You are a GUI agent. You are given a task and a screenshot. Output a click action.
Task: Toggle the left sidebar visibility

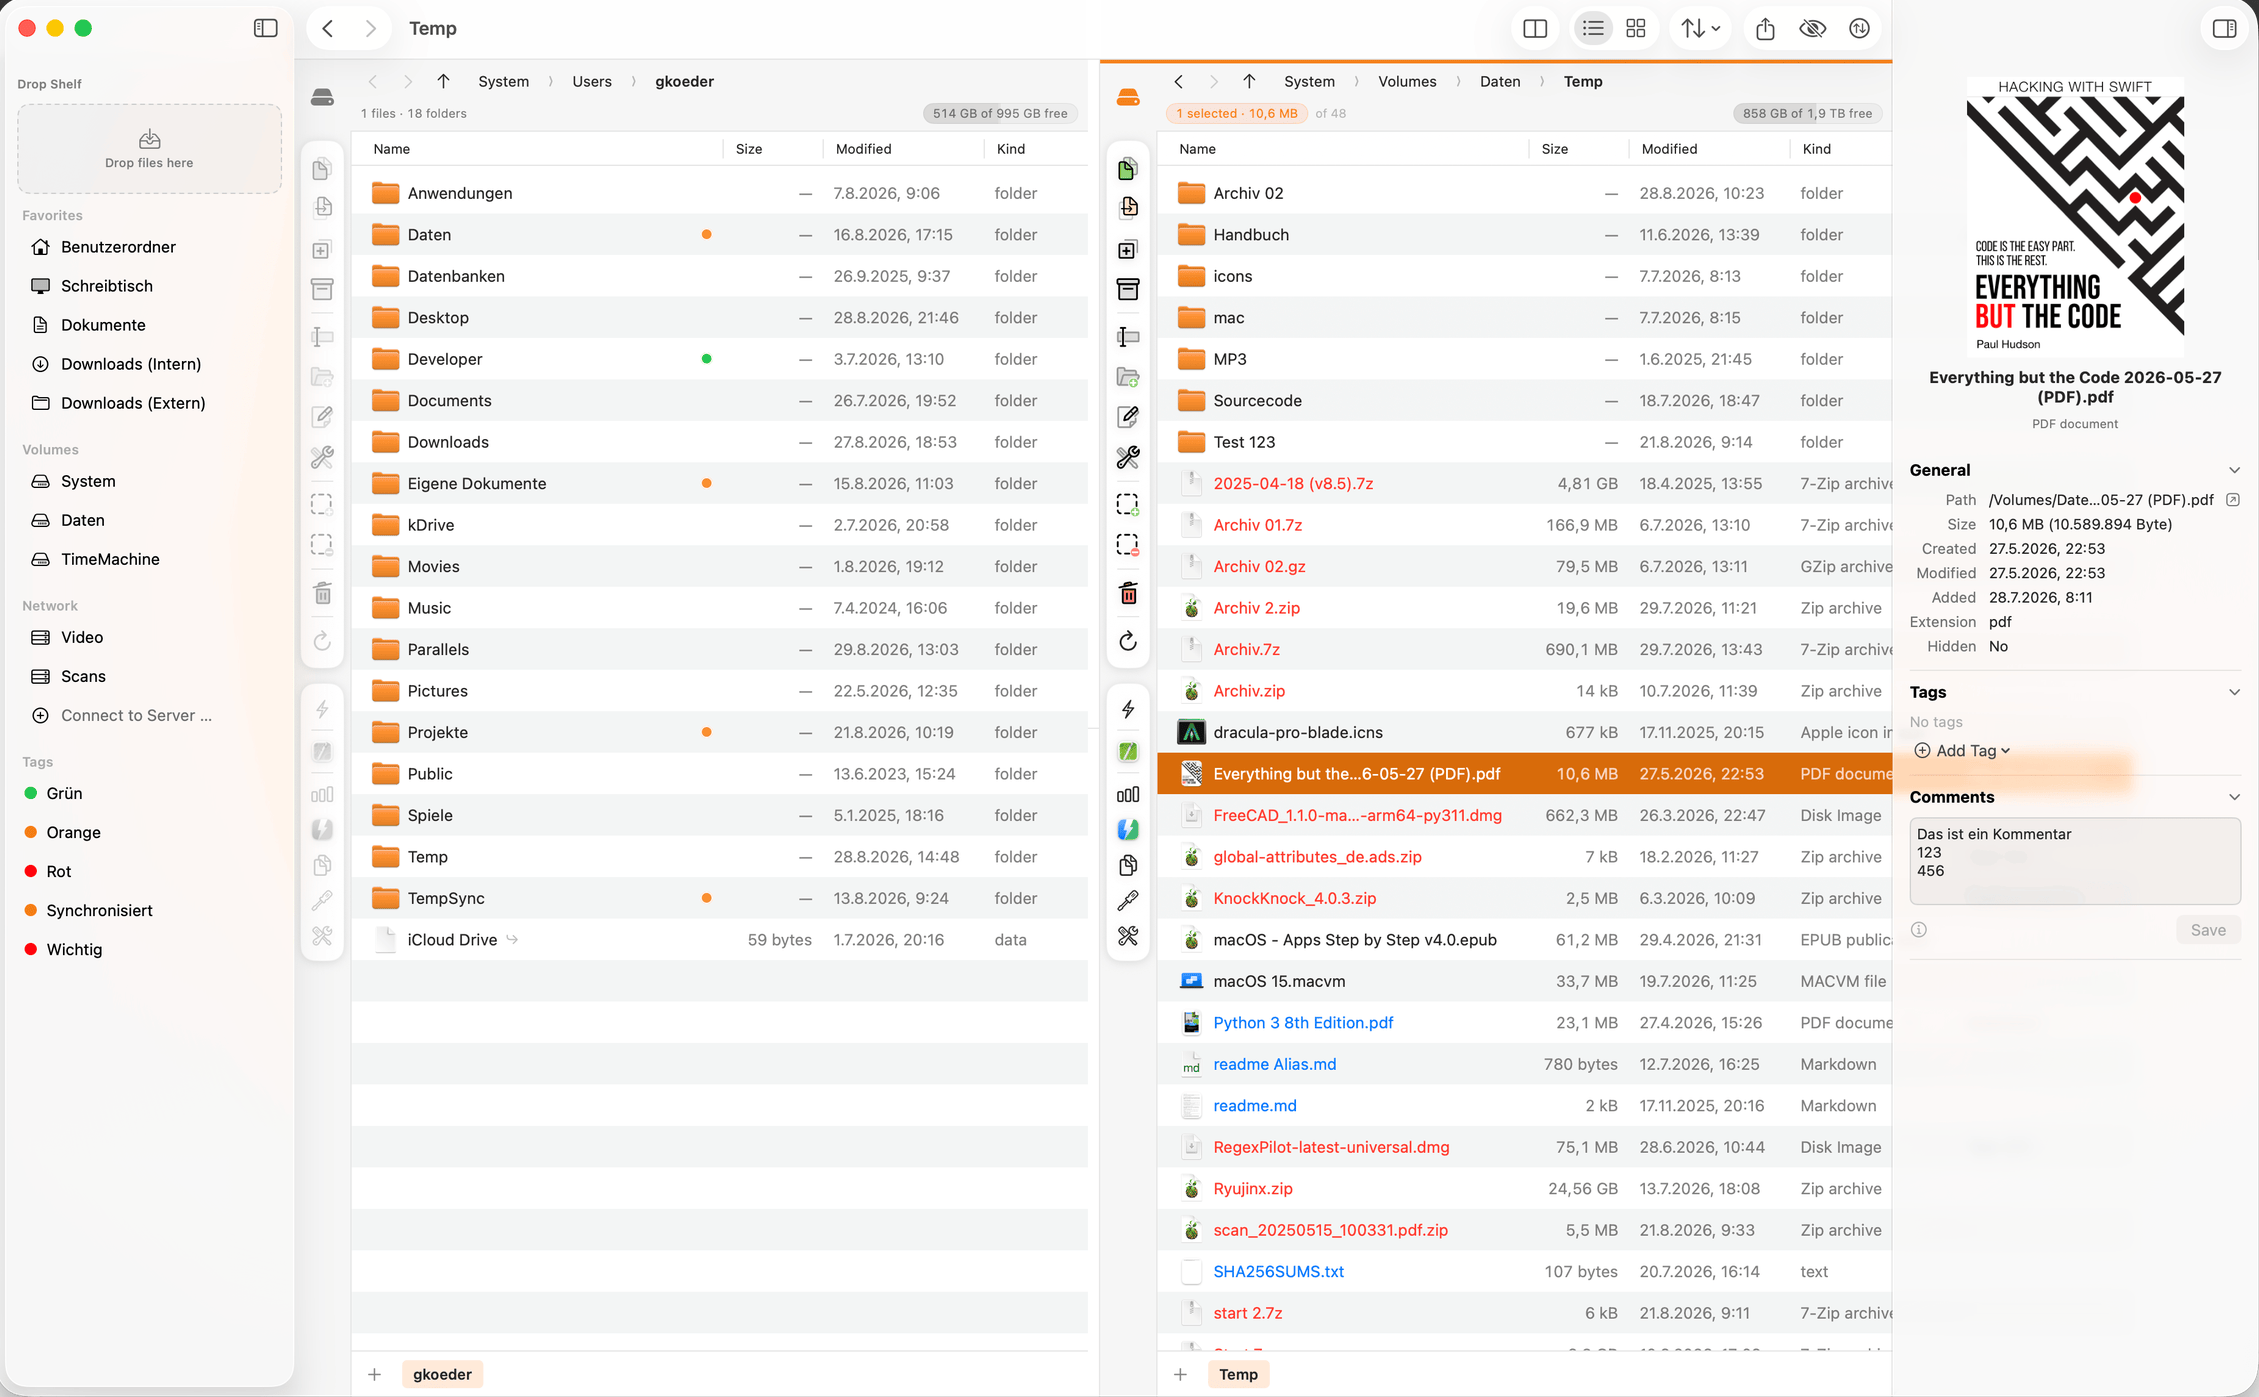[265, 29]
